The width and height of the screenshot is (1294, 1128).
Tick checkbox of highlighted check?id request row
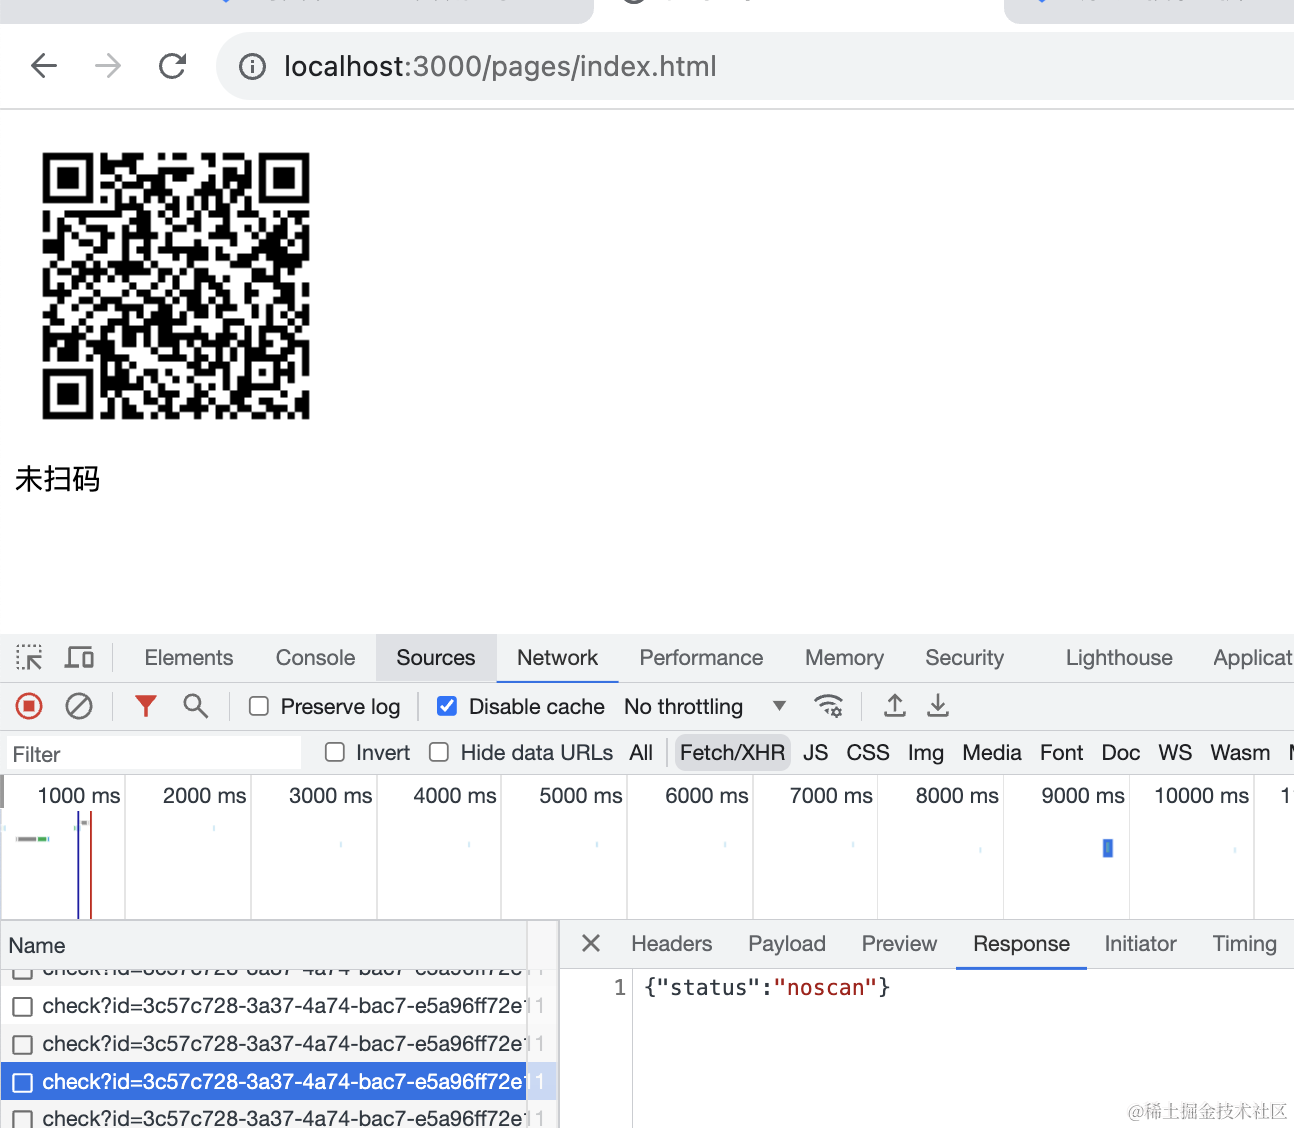click(23, 1082)
